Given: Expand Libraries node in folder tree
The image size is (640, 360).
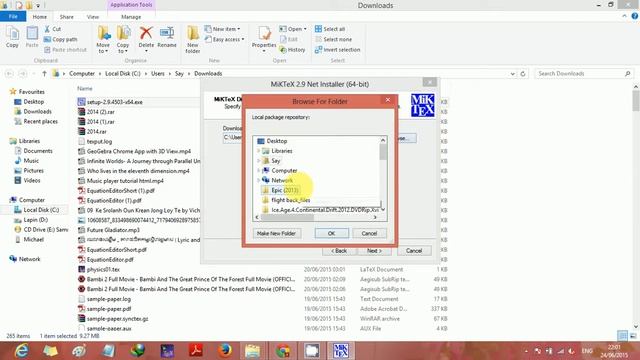Looking at the screenshot, I should coord(258,151).
